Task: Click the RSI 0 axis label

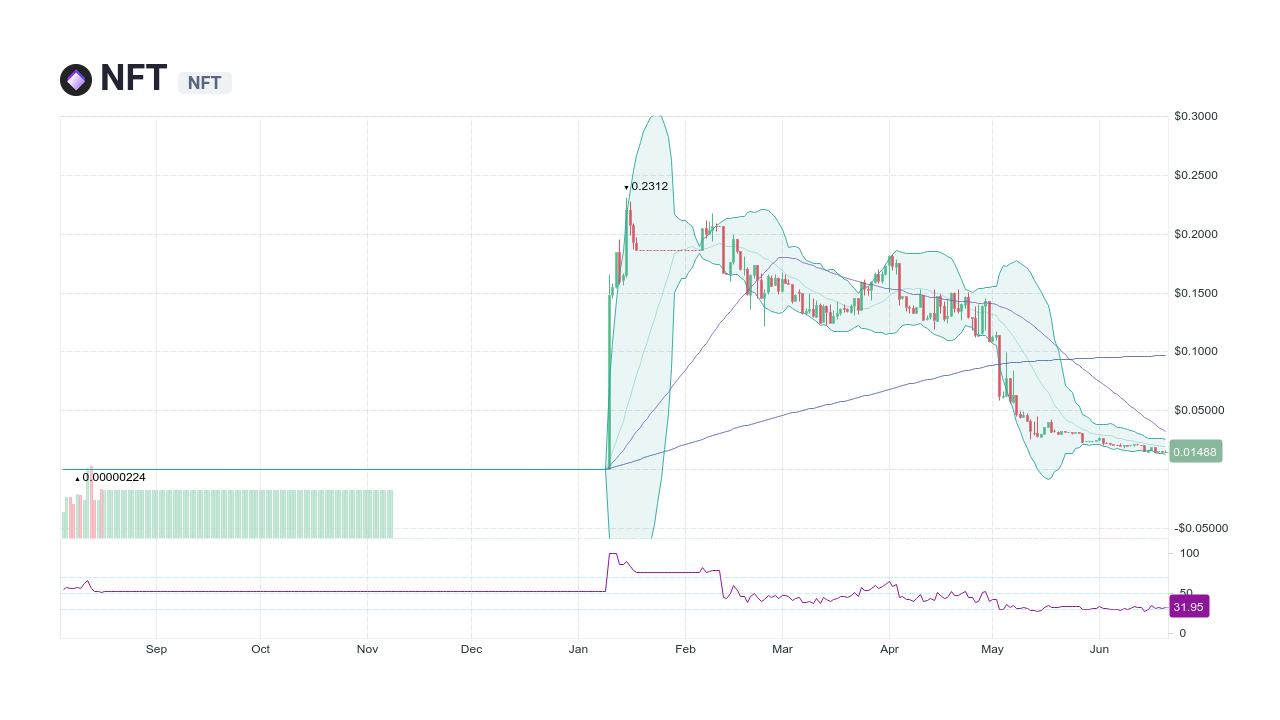Action: 1183,633
